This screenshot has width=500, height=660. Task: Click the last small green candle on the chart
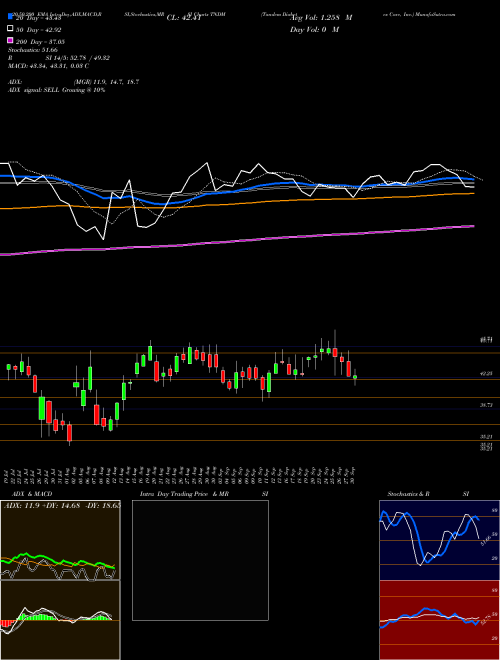(355, 377)
